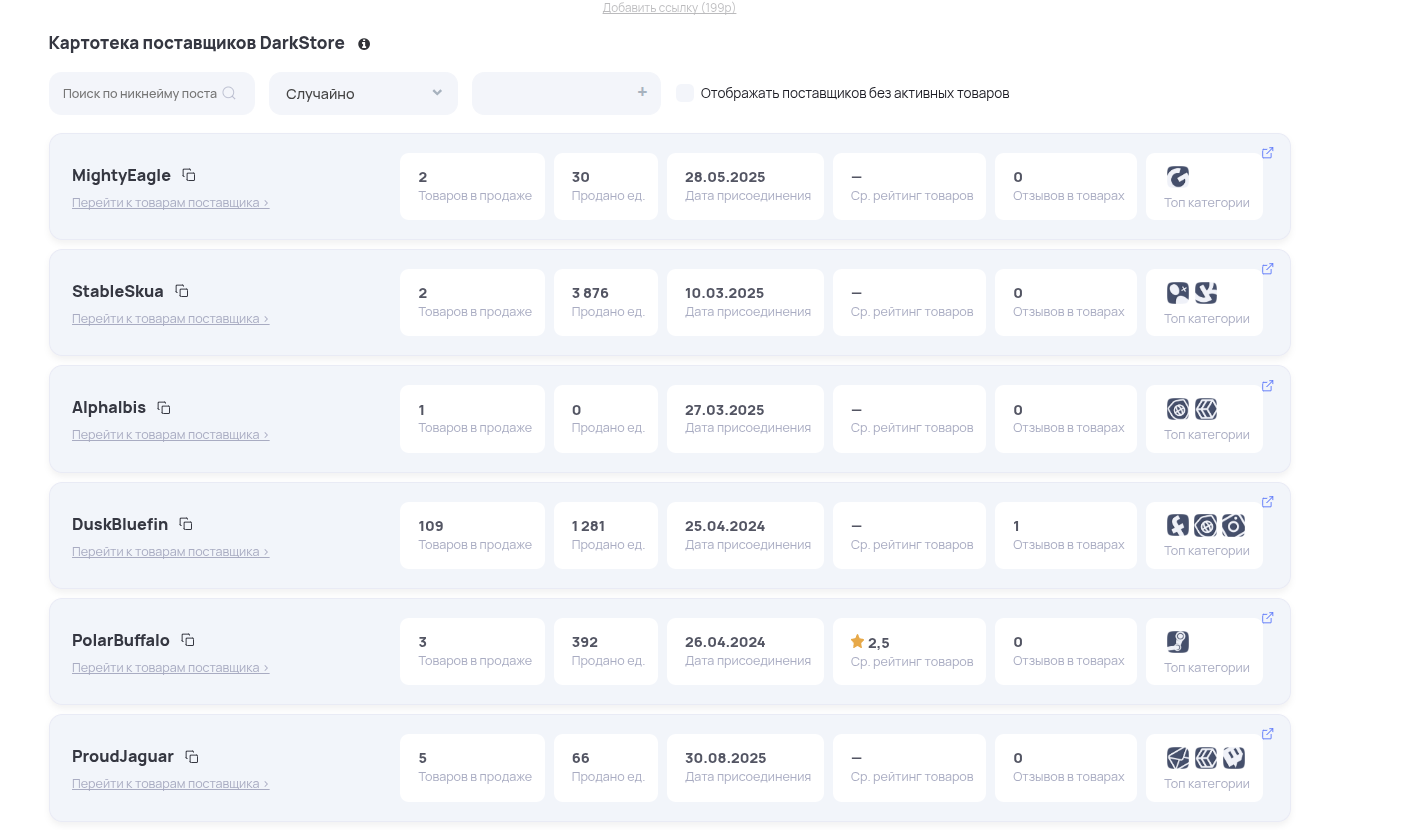Click the chevrons category icon for ProudJaguar
1406x830 pixels.
[x=1206, y=758]
